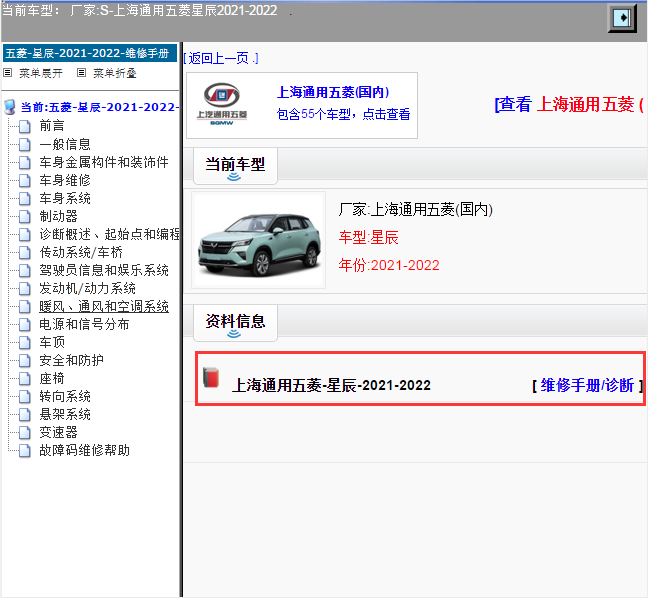Click the page icon next to 发动机/动力系统
648x598 pixels.
[25, 288]
